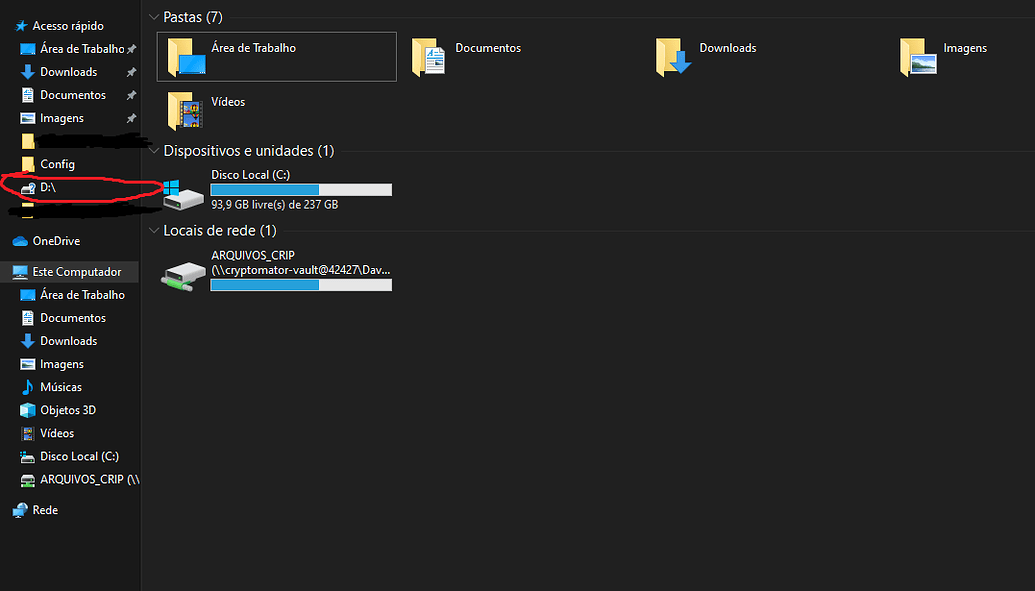The image size is (1035, 591).
Task: Click the Objetos 3D cube icon
Action: pyautogui.click(x=28, y=410)
